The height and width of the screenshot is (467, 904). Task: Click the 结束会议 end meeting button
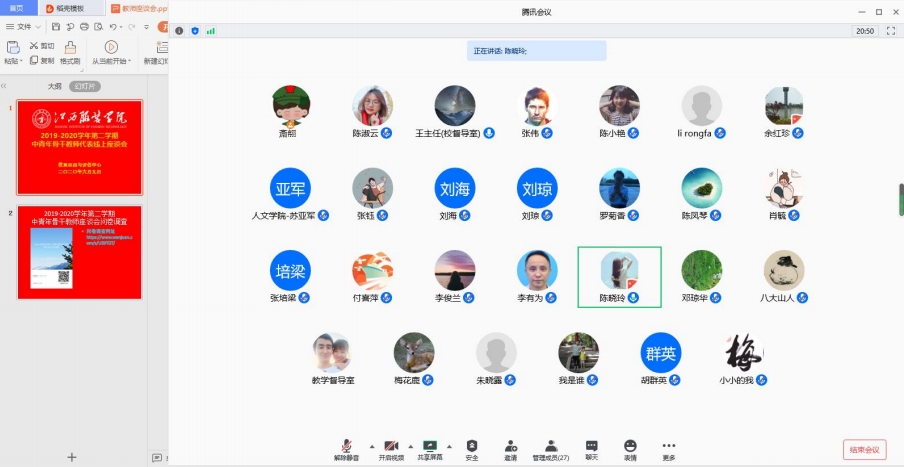pos(864,449)
